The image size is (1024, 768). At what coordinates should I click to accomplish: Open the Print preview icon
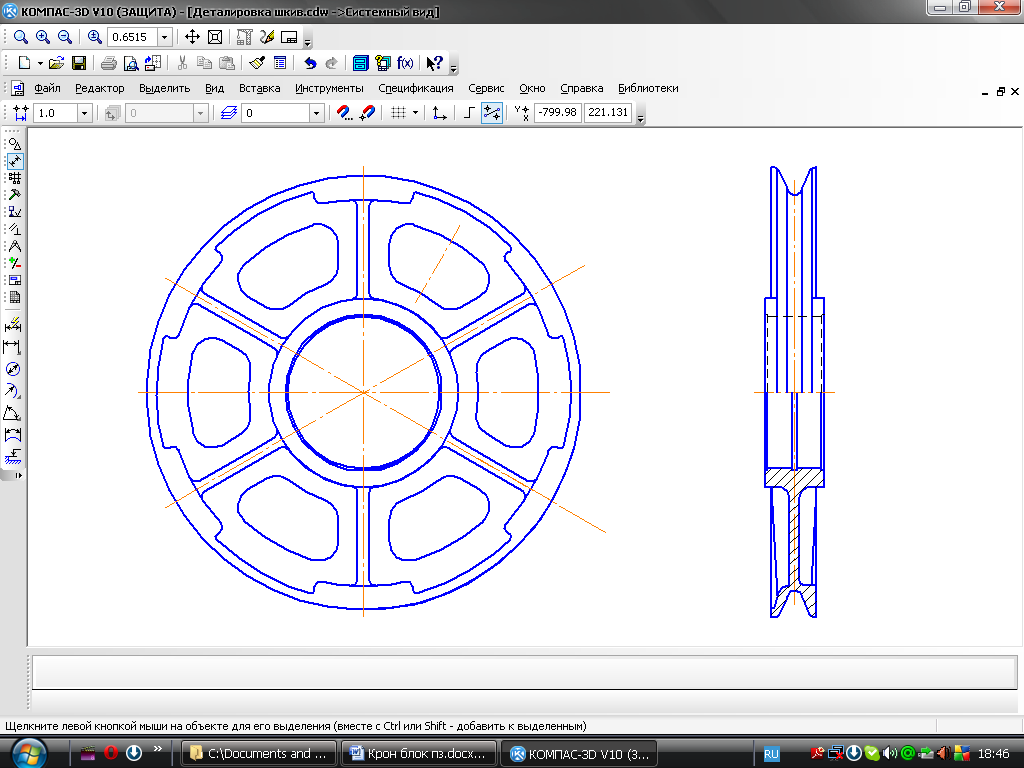click(130, 63)
